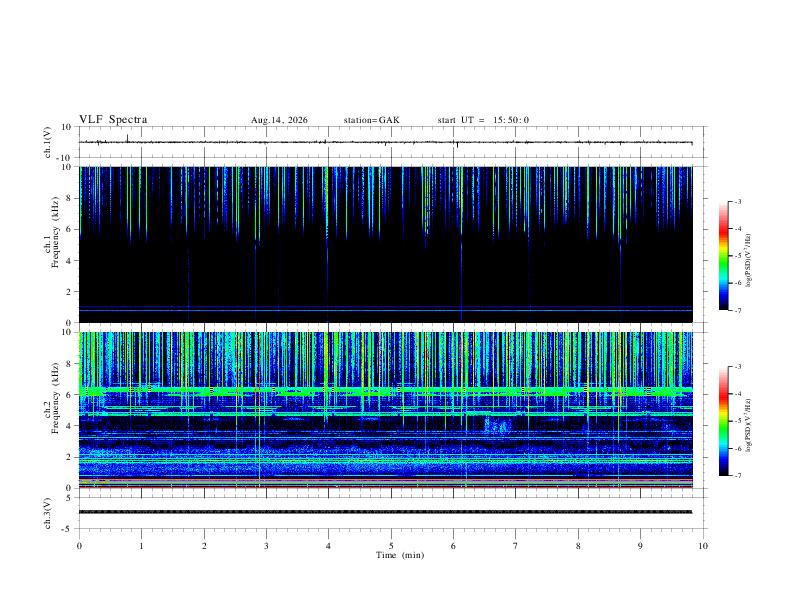Click the ch.1(V) waveform trace

coord(385,142)
